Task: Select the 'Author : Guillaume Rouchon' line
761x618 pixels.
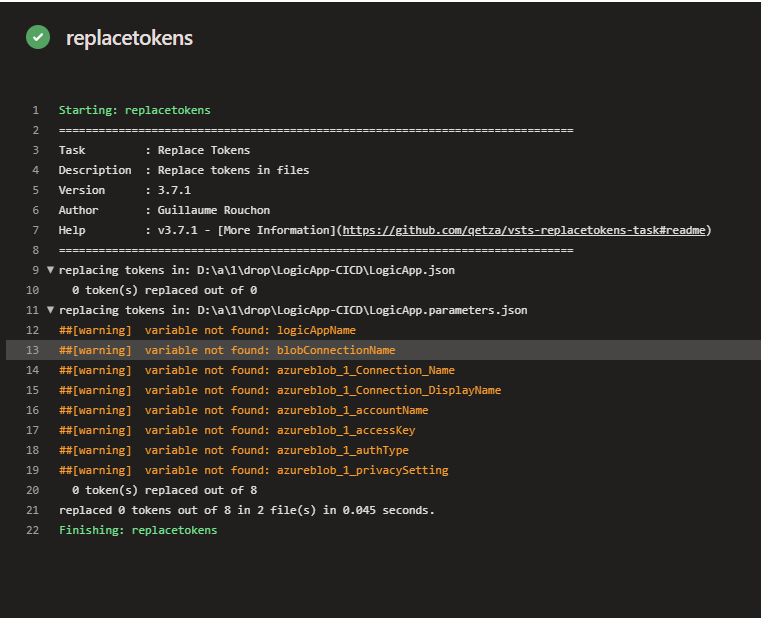Action: pyautogui.click(x=164, y=210)
